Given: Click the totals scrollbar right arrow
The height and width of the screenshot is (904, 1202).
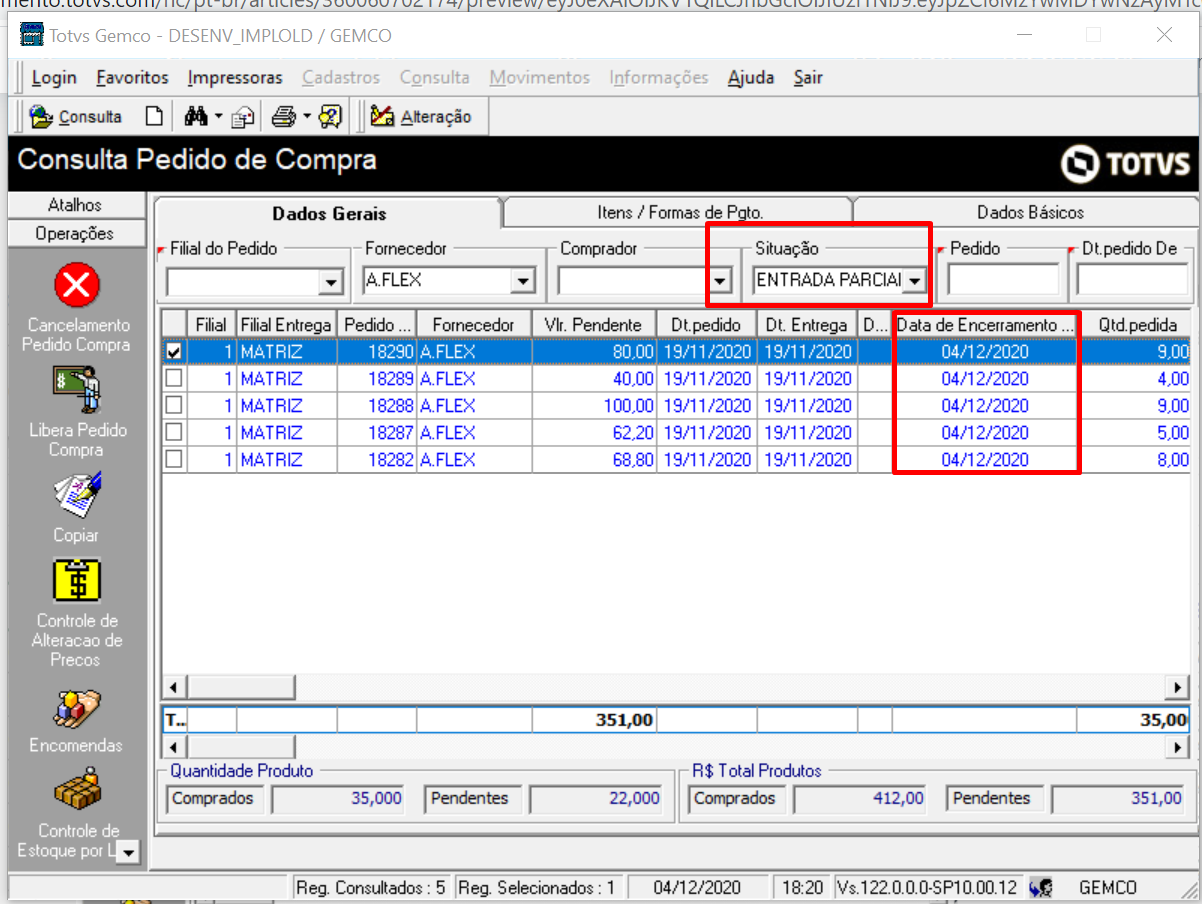Looking at the screenshot, I should [1179, 747].
